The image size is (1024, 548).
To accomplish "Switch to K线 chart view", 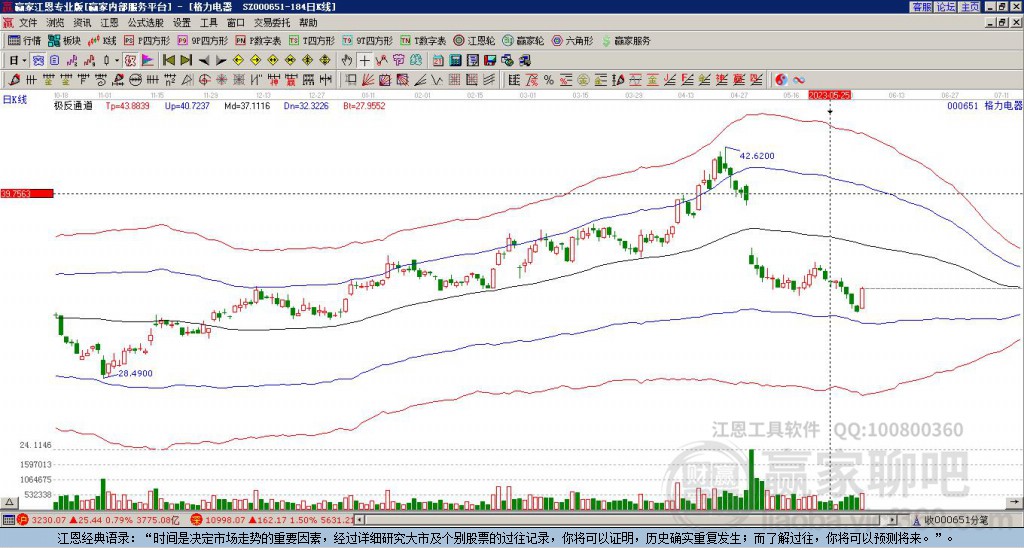I will point(102,40).
